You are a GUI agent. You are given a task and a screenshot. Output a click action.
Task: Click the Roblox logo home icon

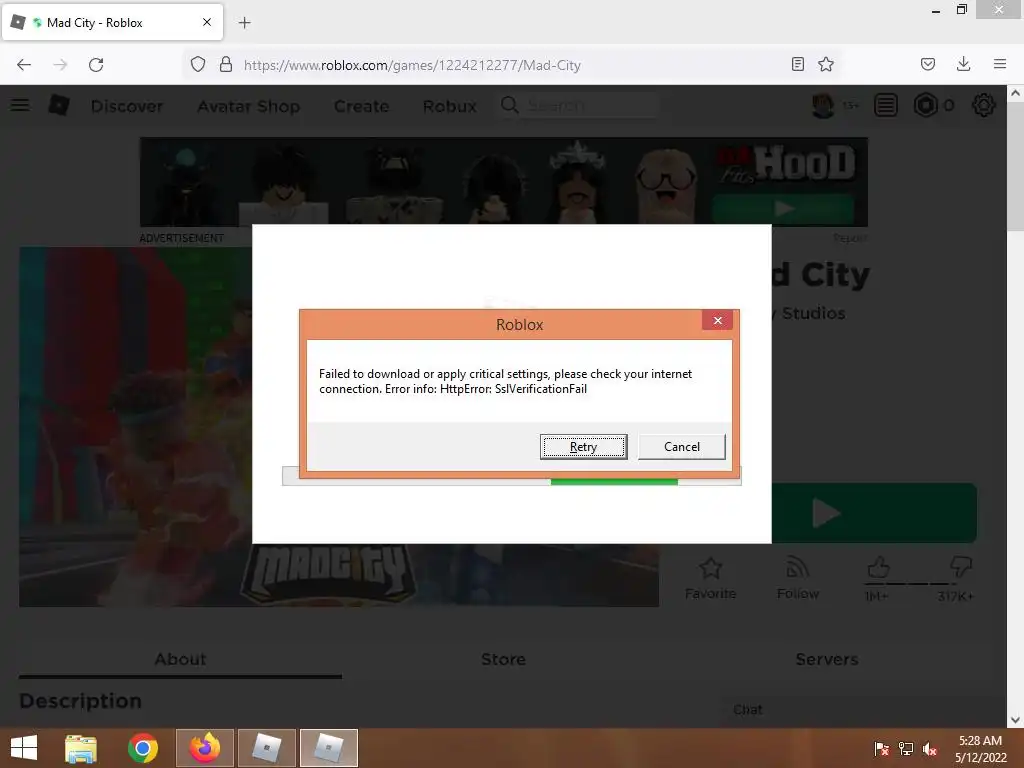59,105
